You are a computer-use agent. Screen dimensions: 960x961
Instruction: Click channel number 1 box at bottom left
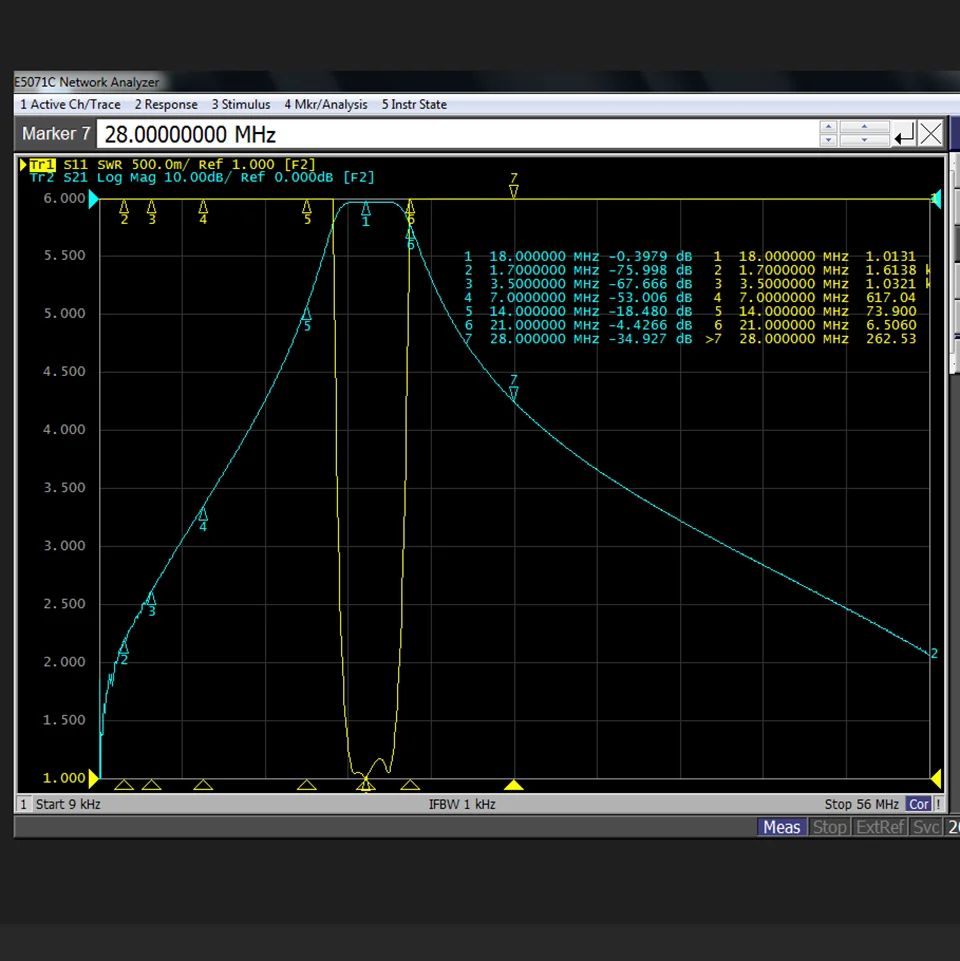(23, 804)
